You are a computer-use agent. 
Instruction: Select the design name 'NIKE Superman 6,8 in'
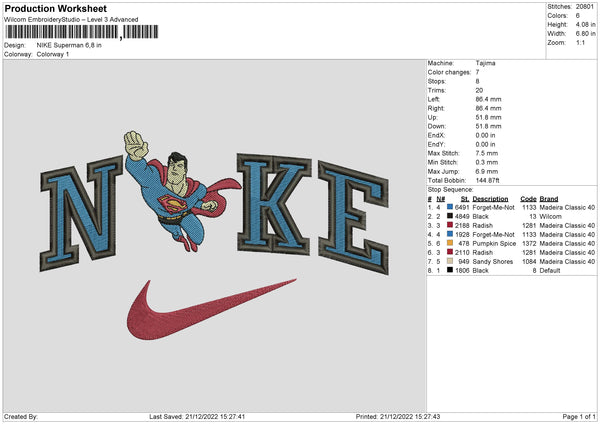pos(69,45)
